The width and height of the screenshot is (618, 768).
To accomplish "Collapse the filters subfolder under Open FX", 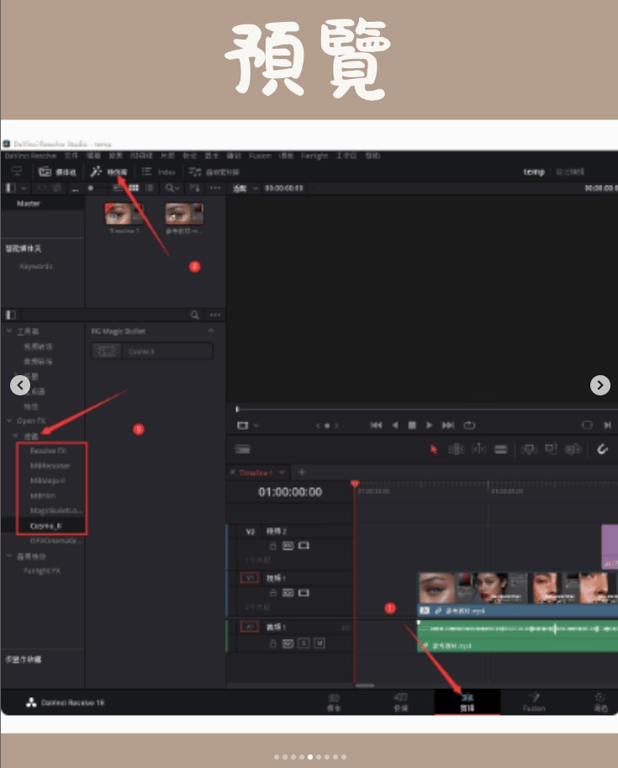I will (15, 435).
